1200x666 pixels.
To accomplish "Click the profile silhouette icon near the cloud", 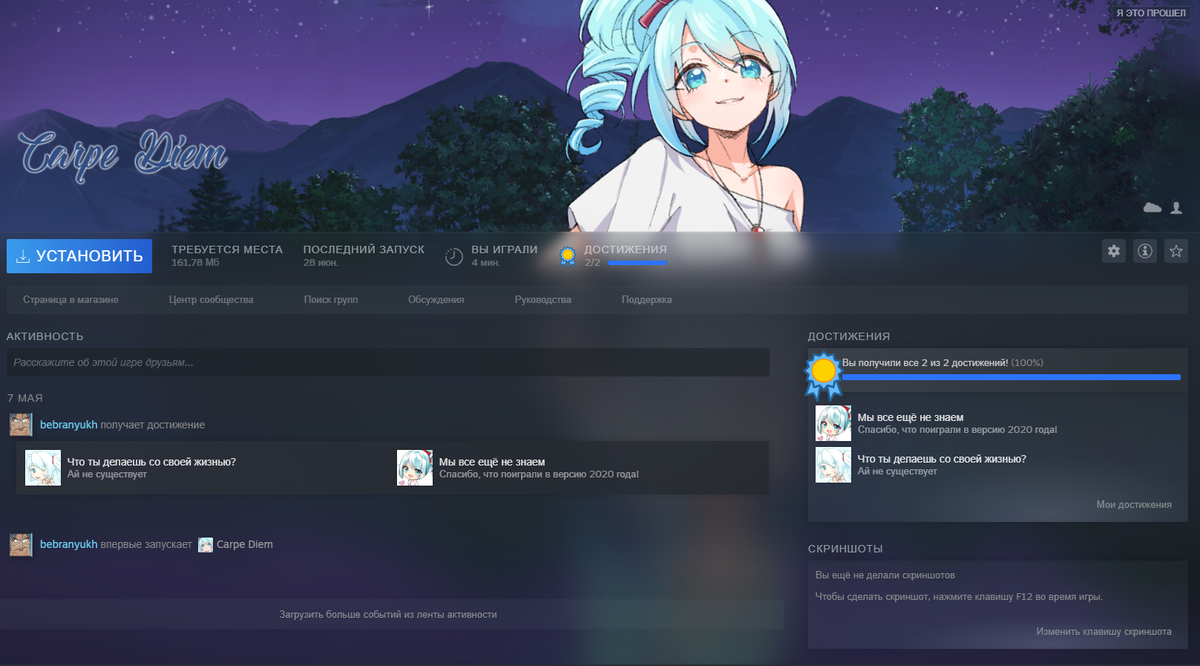I will (x=1176, y=207).
